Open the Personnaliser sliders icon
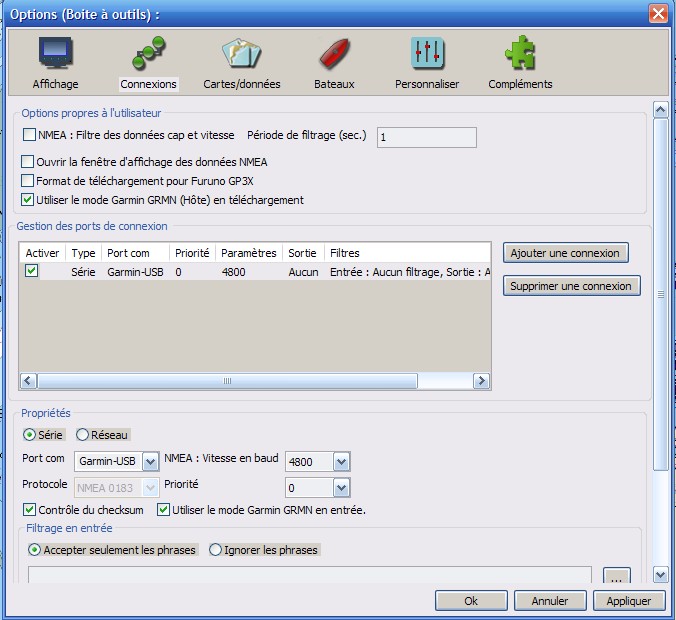676x620 pixels. (427, 54)
